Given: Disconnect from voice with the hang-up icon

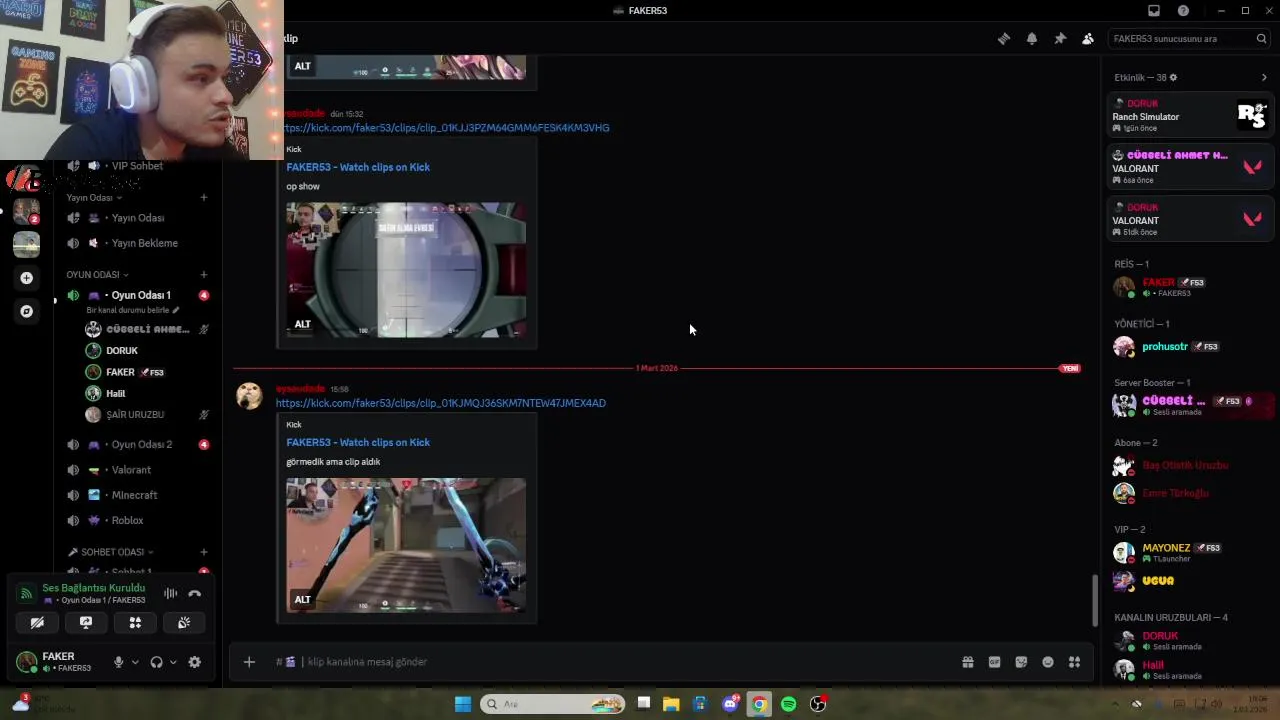Looking at the screenshot, I should pyautogui.click(x=195, y=594).
